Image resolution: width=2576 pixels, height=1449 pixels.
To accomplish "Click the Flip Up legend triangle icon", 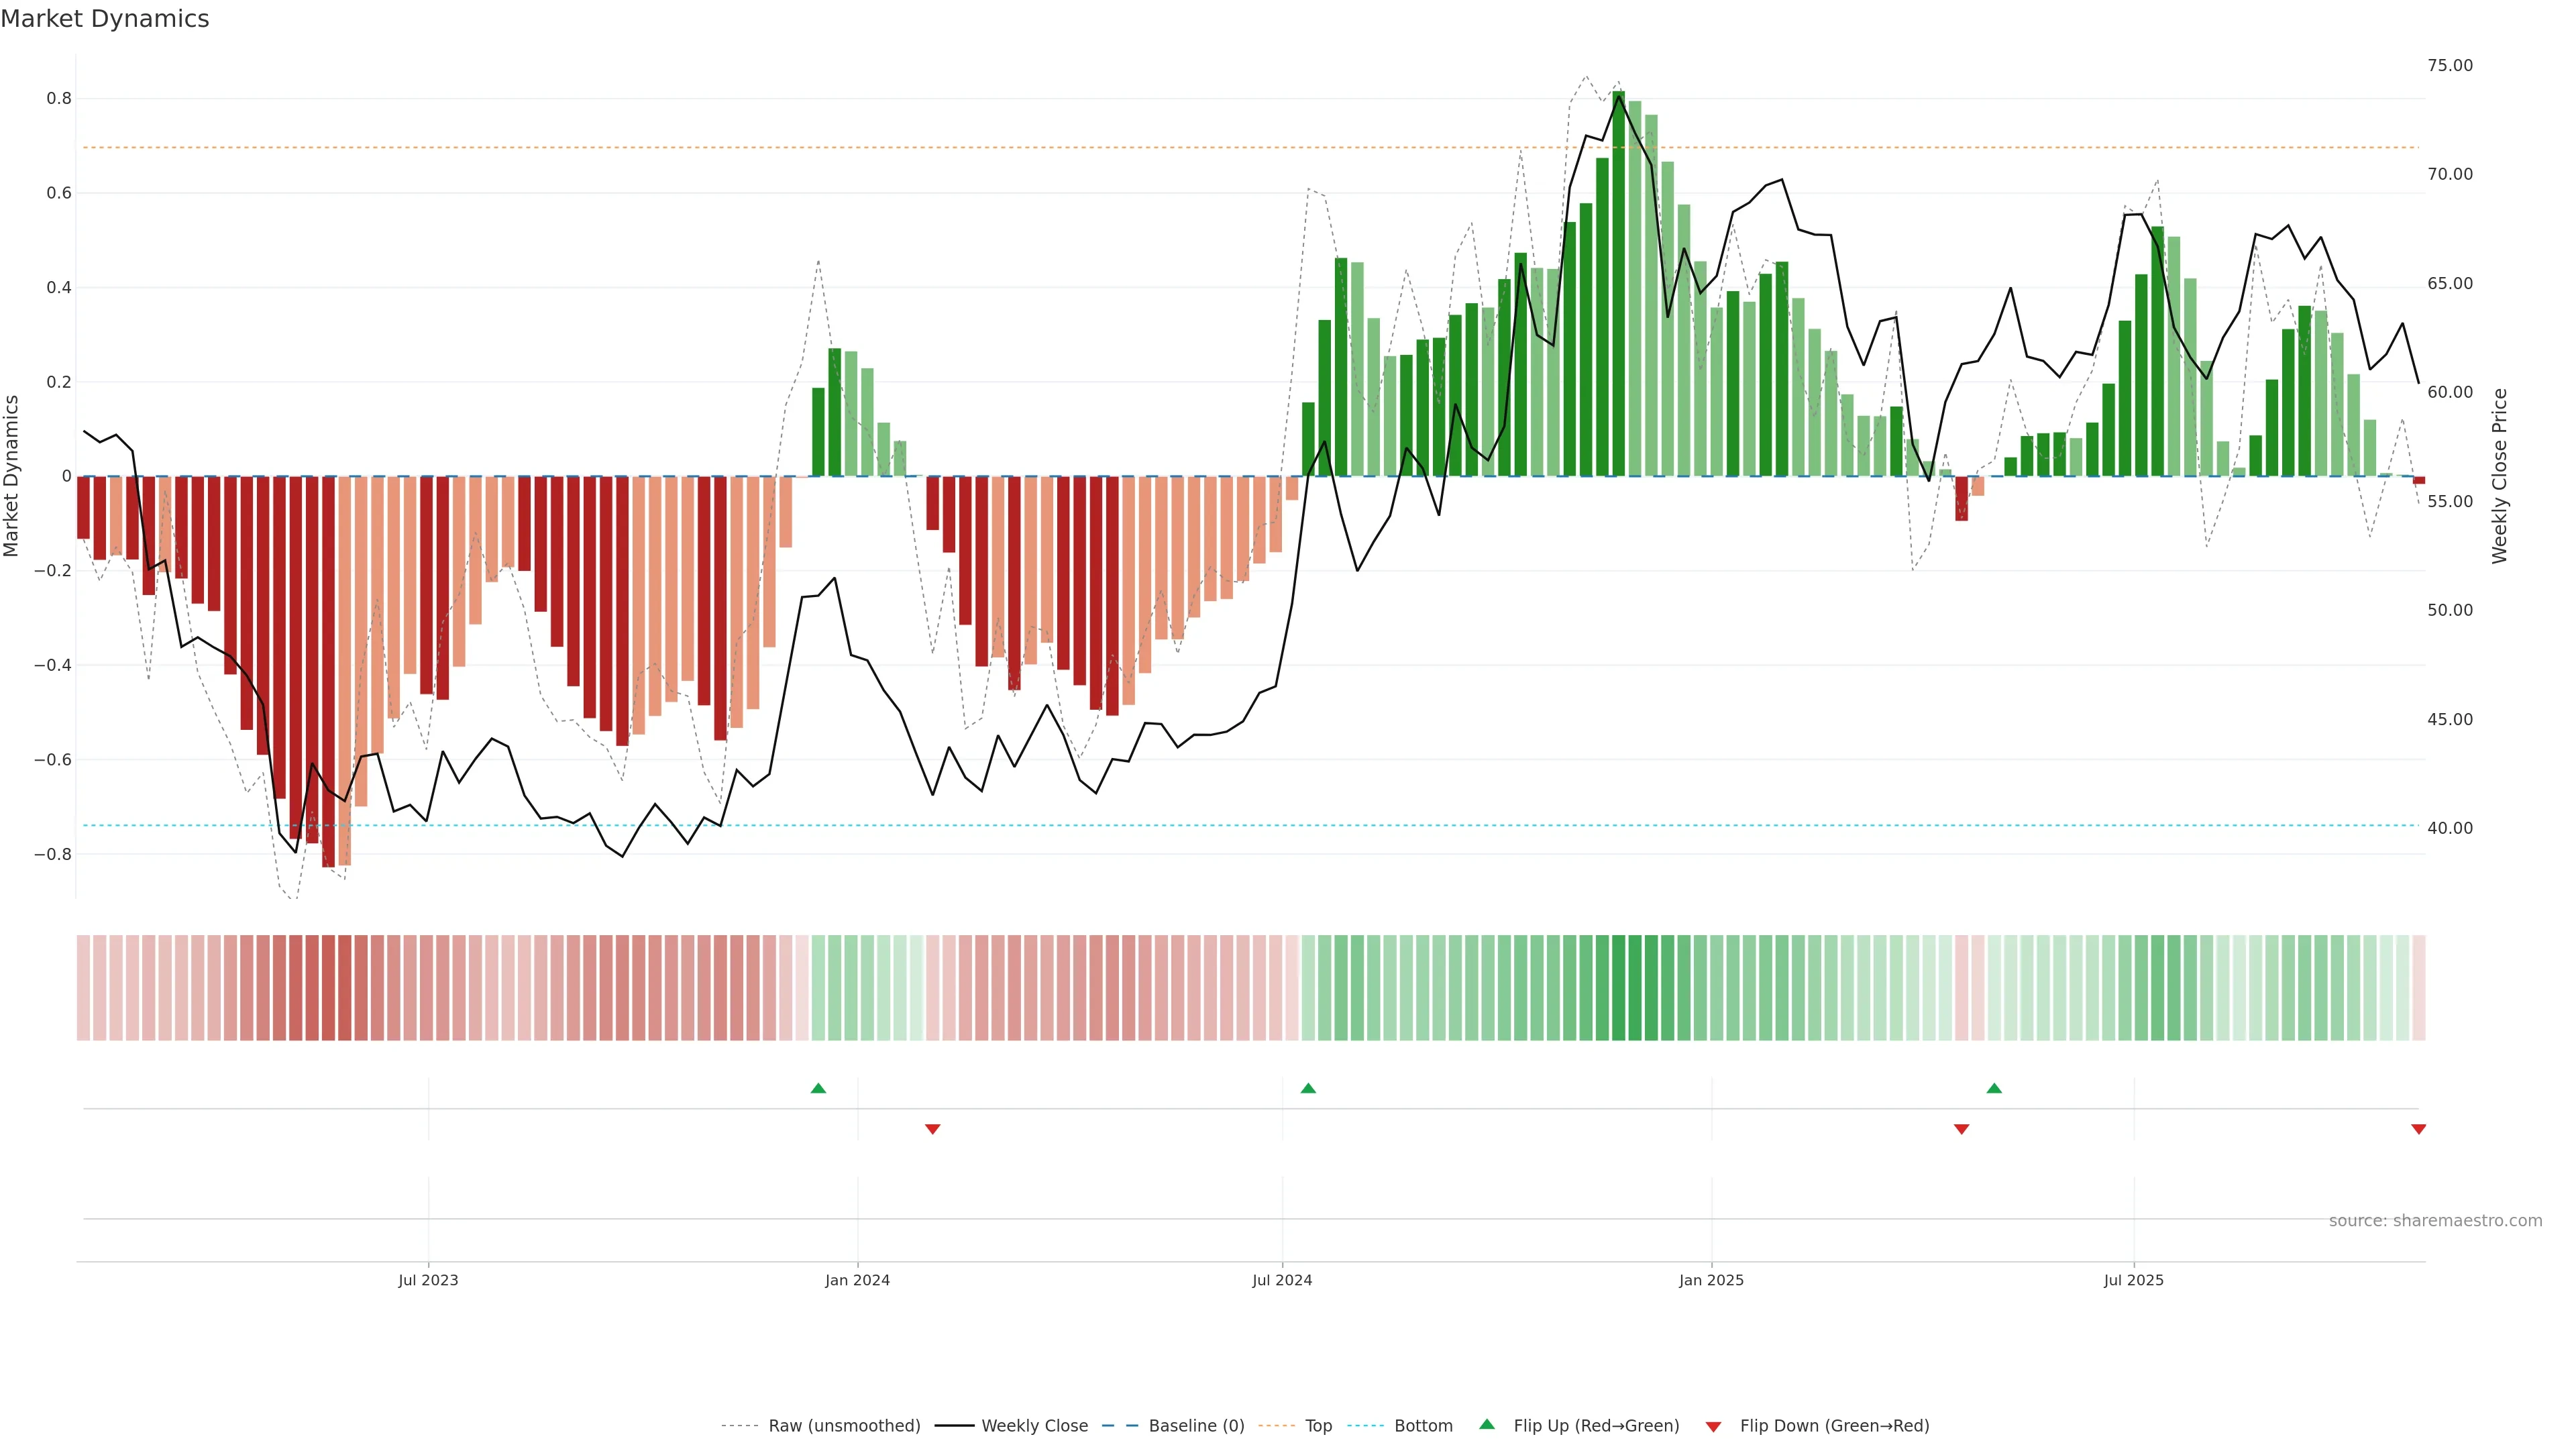I will point(1486,1424).
